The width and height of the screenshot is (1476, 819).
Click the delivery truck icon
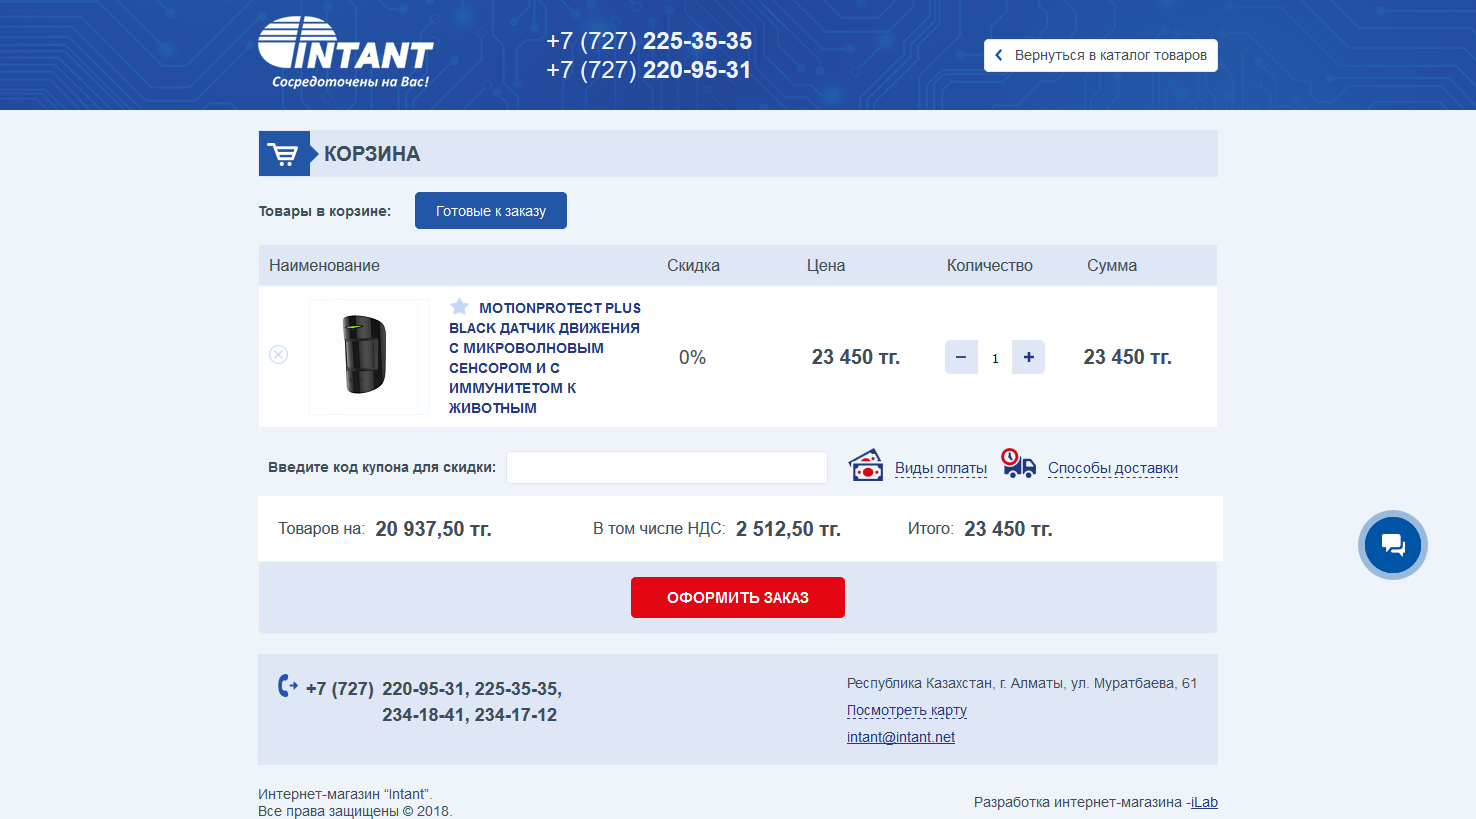click(x=1018, y=464)
